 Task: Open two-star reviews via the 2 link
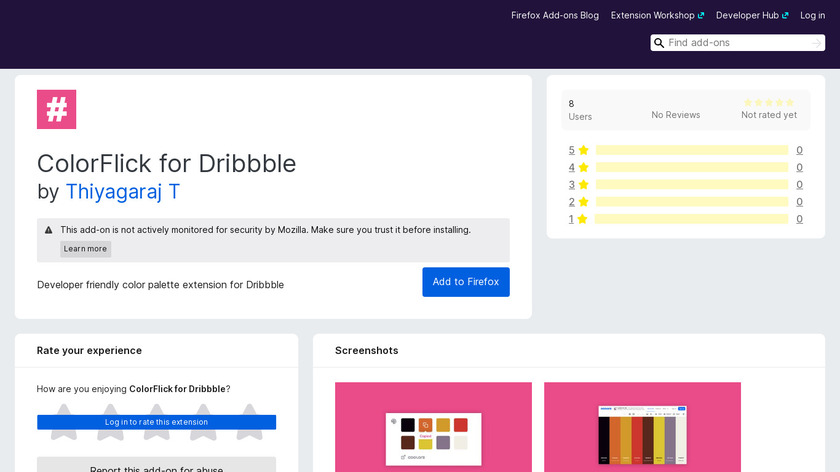[x=572, y=201]
